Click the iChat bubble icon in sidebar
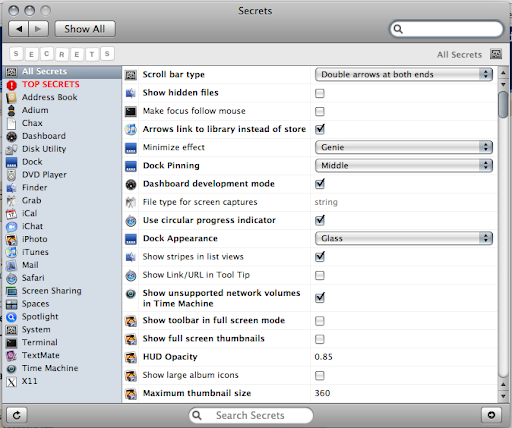Viewport: 512px width, 428px height. pos(11,227)
